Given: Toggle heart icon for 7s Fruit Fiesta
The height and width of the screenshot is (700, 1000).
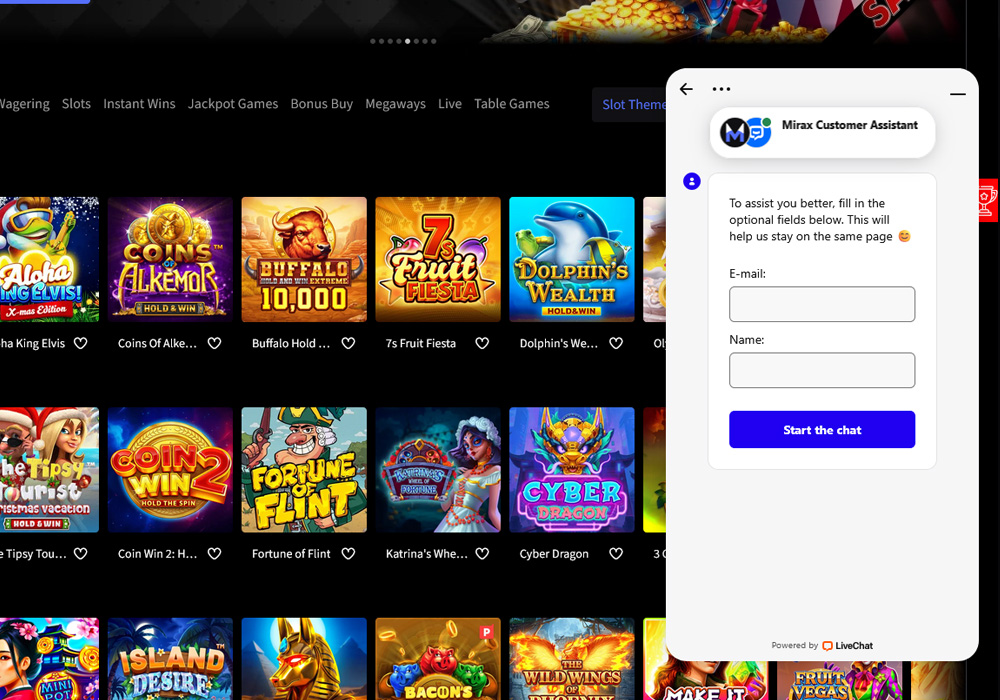Looking at the screenshot, I should (x=482, y=343).
